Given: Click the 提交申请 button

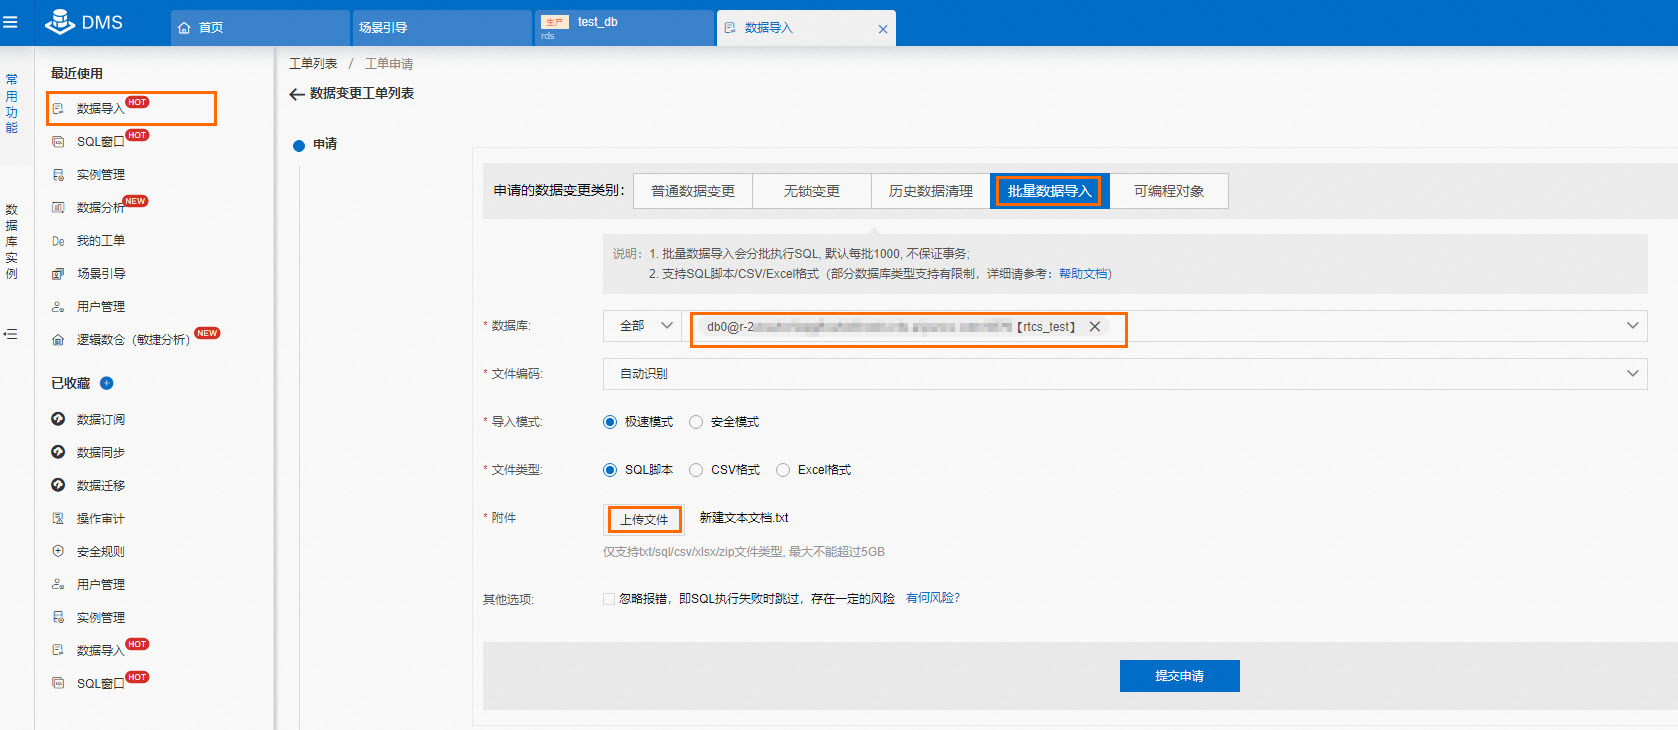Looking at the screenshot, I should pyautogui.click(x=1180, y=676).
